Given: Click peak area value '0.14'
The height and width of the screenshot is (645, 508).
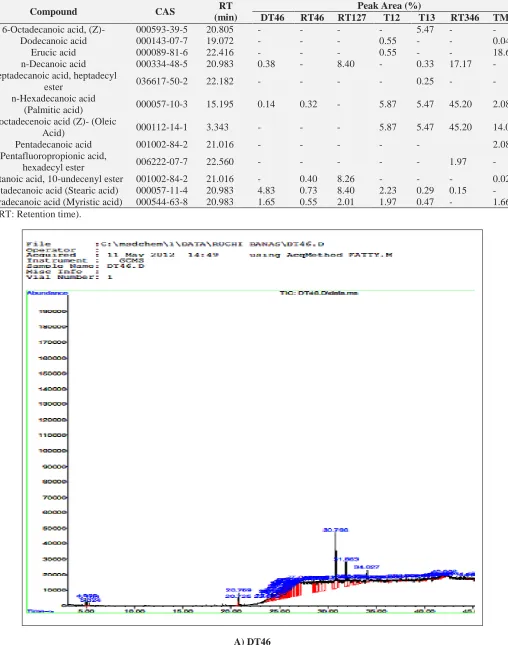Looking at the screenshot, I should [266, 104].
